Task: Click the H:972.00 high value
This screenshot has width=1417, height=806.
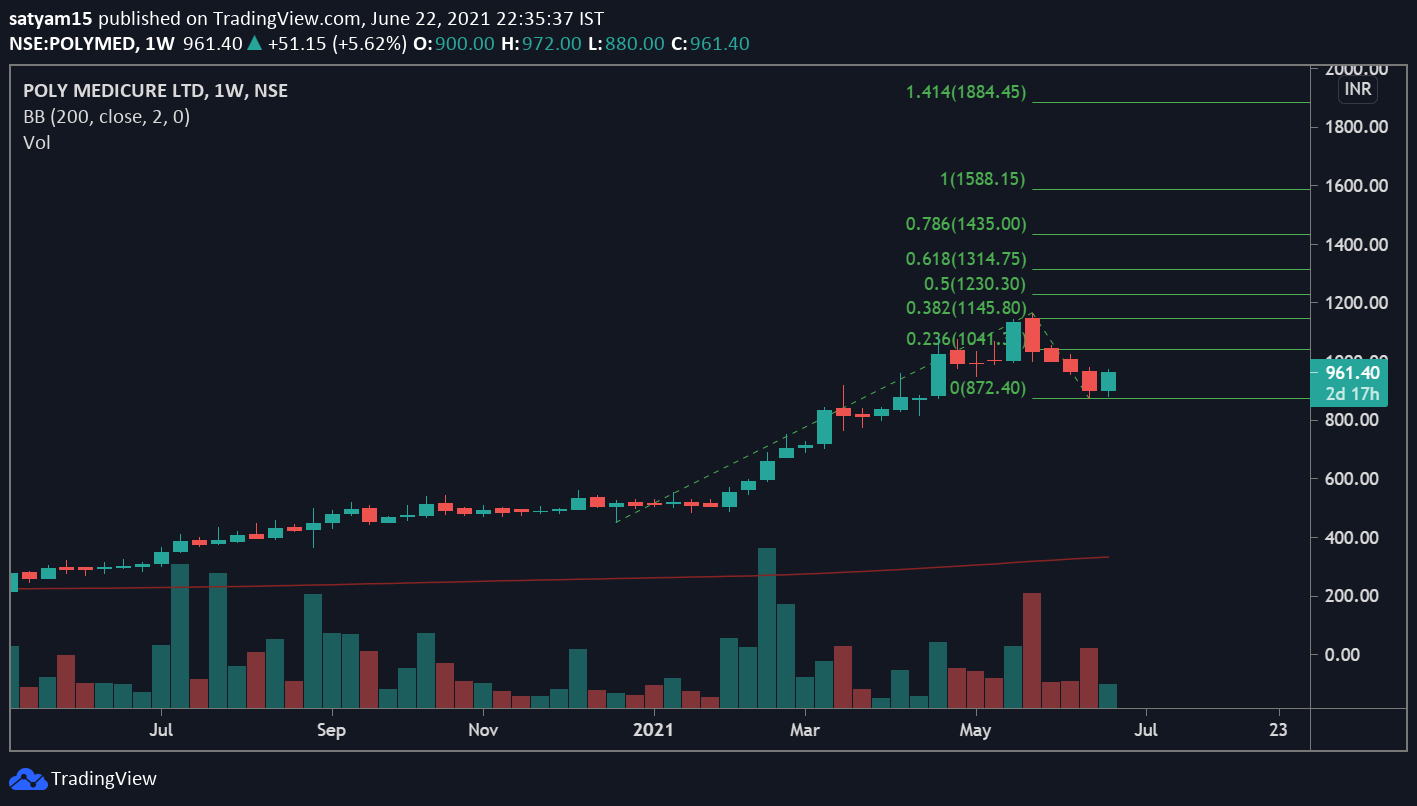Action: (541, 44)
